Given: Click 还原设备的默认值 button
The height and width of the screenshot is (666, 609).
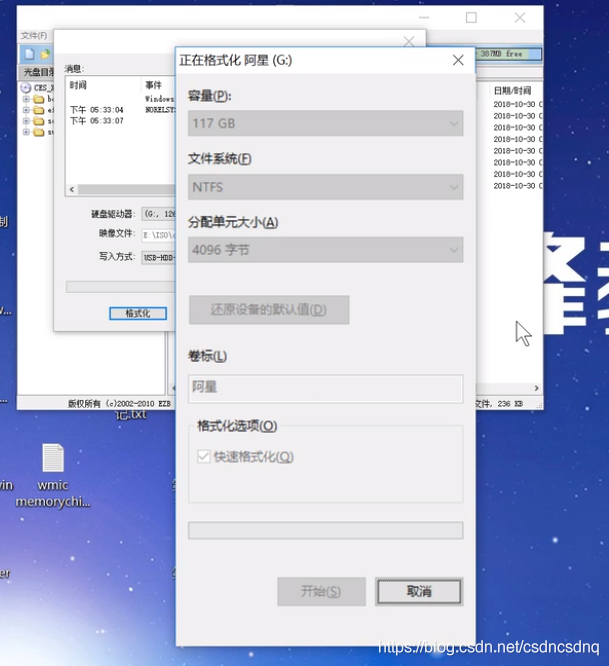Looking at the screenshot, I should point(269,310).
